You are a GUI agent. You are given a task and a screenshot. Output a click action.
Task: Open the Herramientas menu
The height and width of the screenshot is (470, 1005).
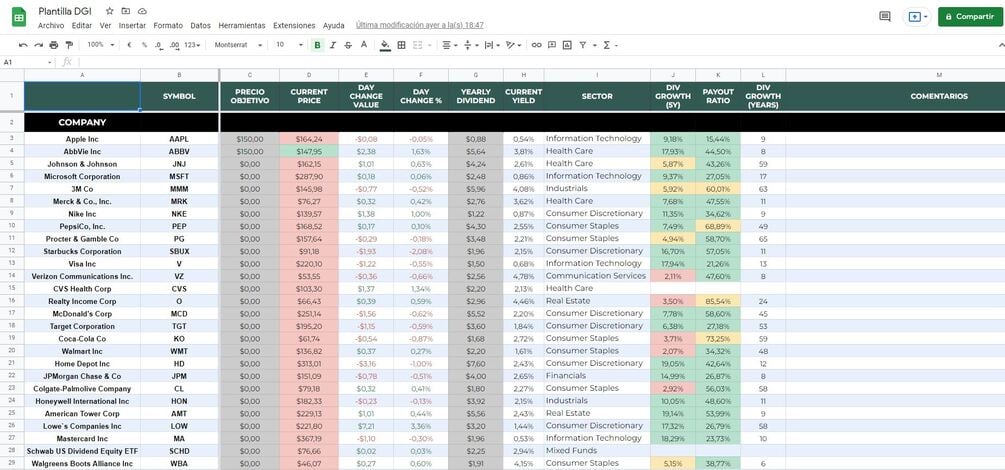(242, 26)
